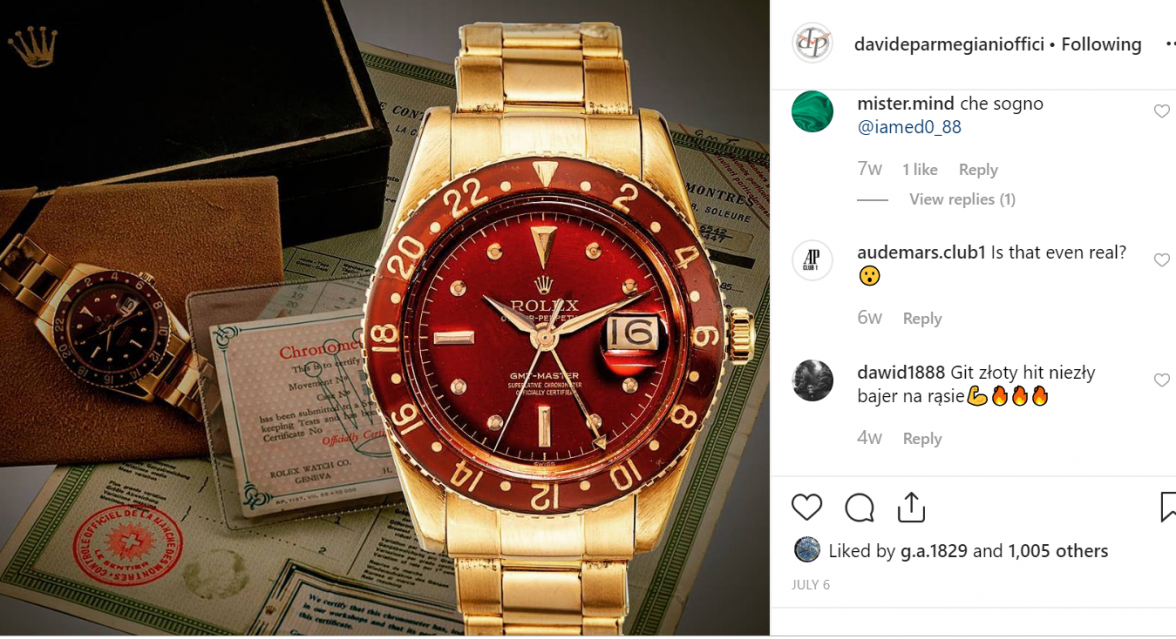Like the dawid1888 comment
Image resolution: width=1176 pixels, height=639 pixels.
point(1162,380)
